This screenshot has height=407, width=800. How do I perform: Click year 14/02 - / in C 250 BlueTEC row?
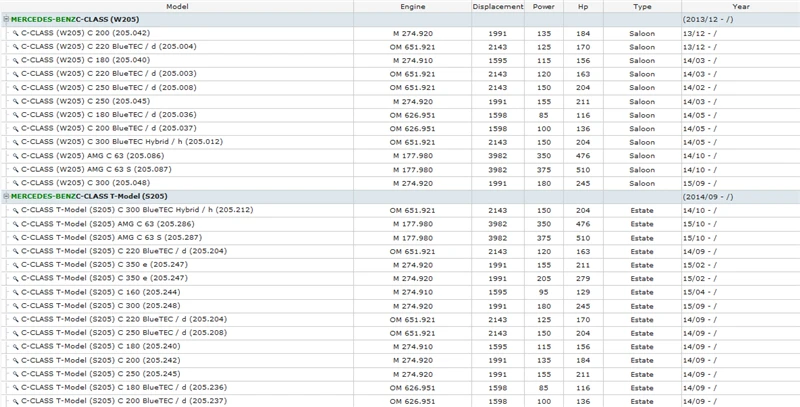(699, 88)
